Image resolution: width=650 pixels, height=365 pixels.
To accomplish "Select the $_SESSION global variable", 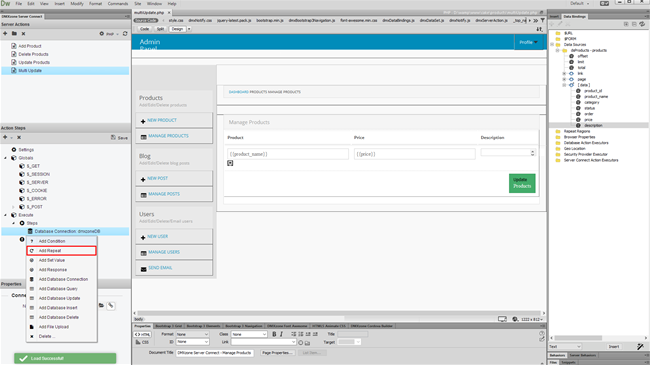I will (38, 174).
